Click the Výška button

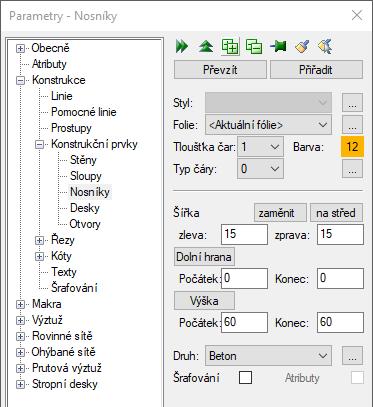pyautogui.click(x=204, y=301)
